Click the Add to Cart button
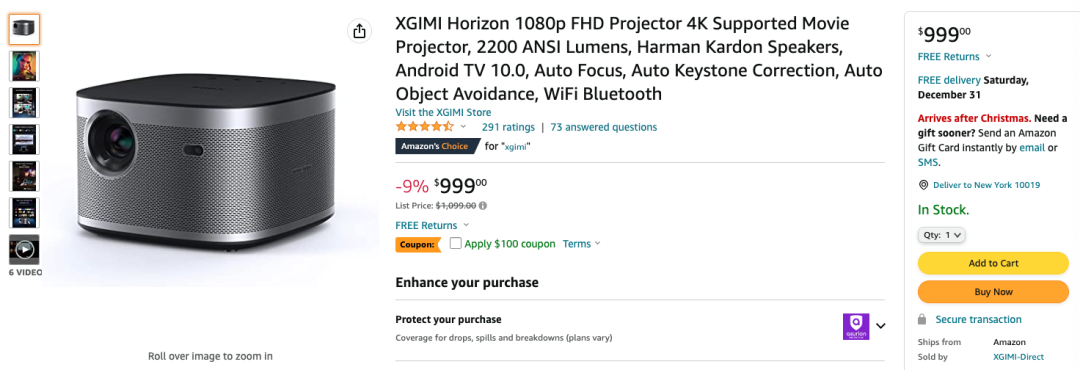 tap(993, 263)
